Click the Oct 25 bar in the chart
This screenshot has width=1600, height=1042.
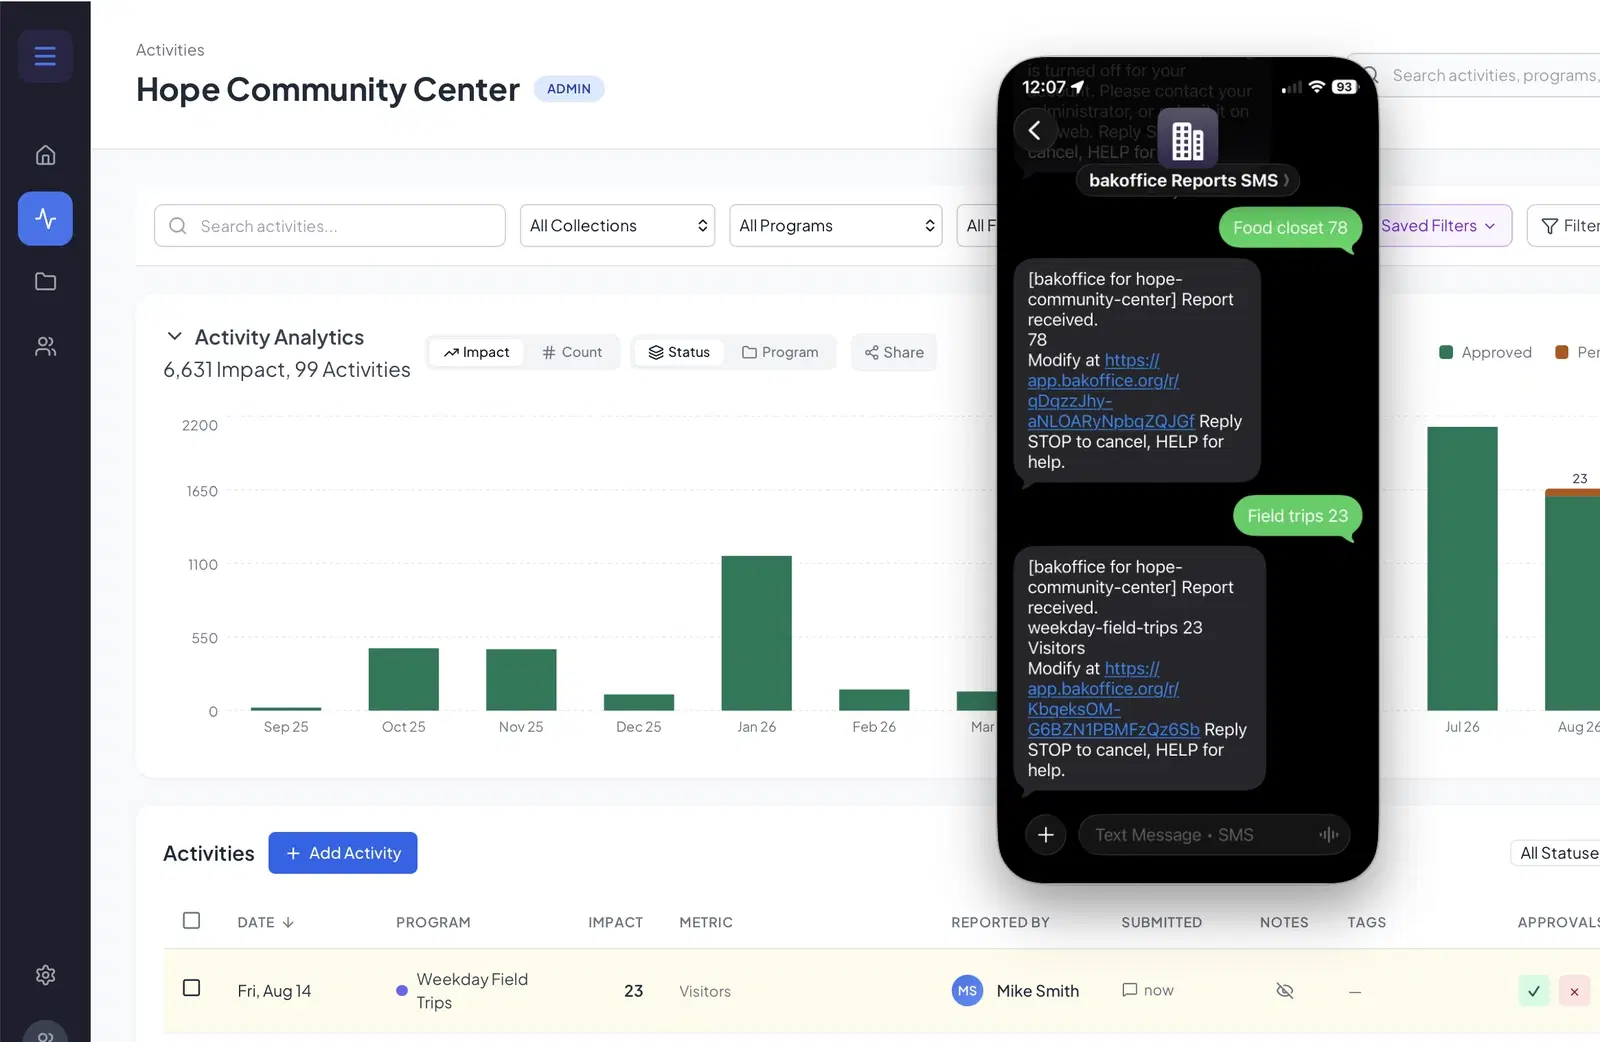[404, 679]
